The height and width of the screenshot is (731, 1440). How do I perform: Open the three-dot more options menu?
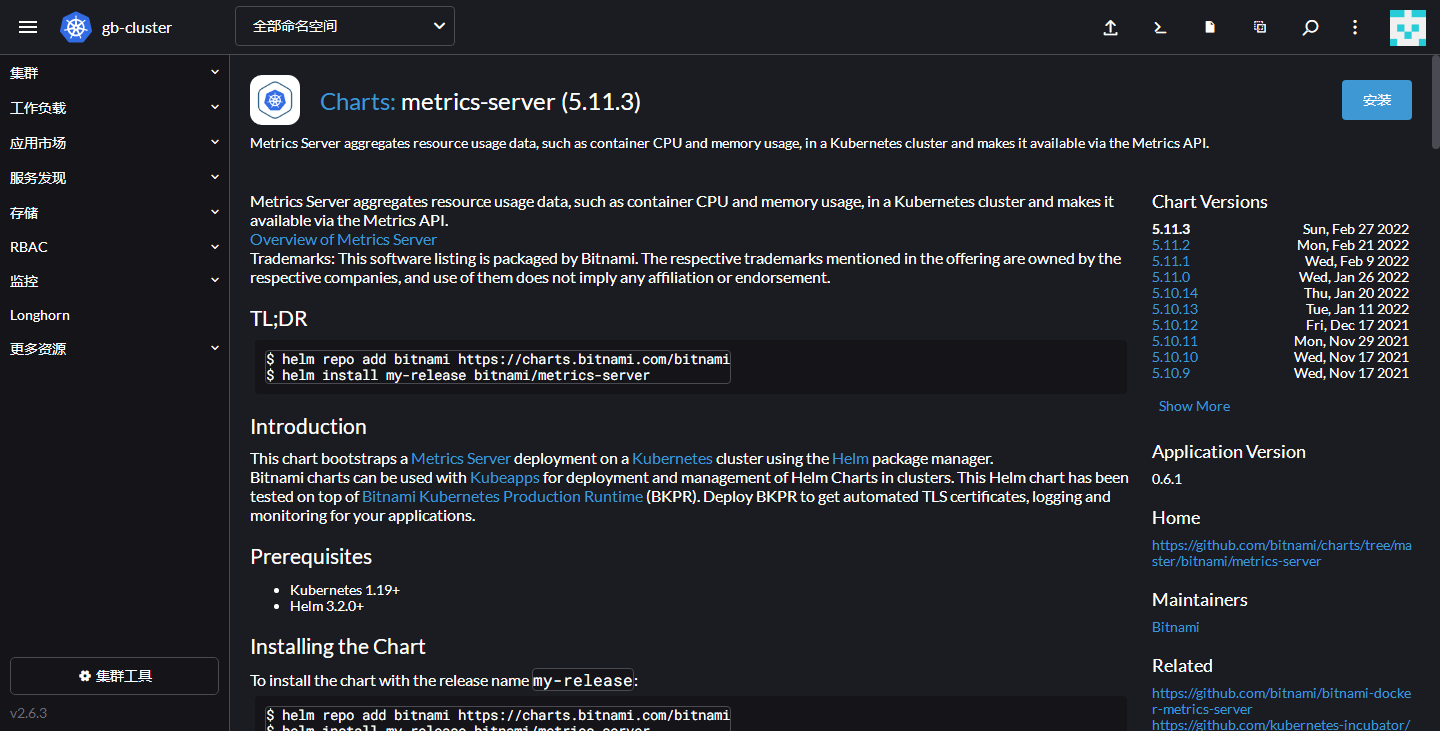1355,28
